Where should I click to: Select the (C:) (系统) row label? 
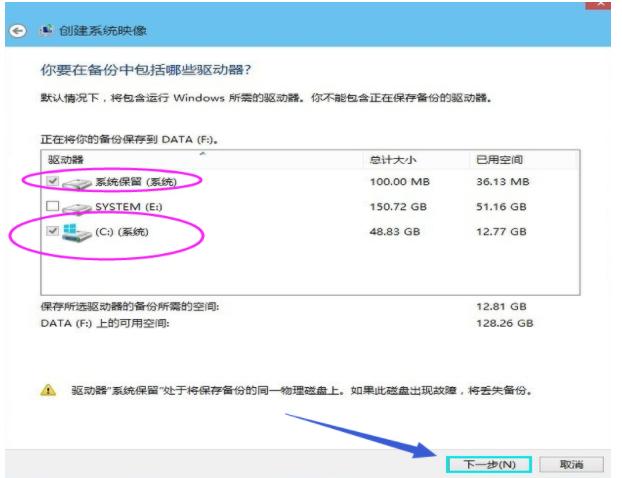coord(122,232)
